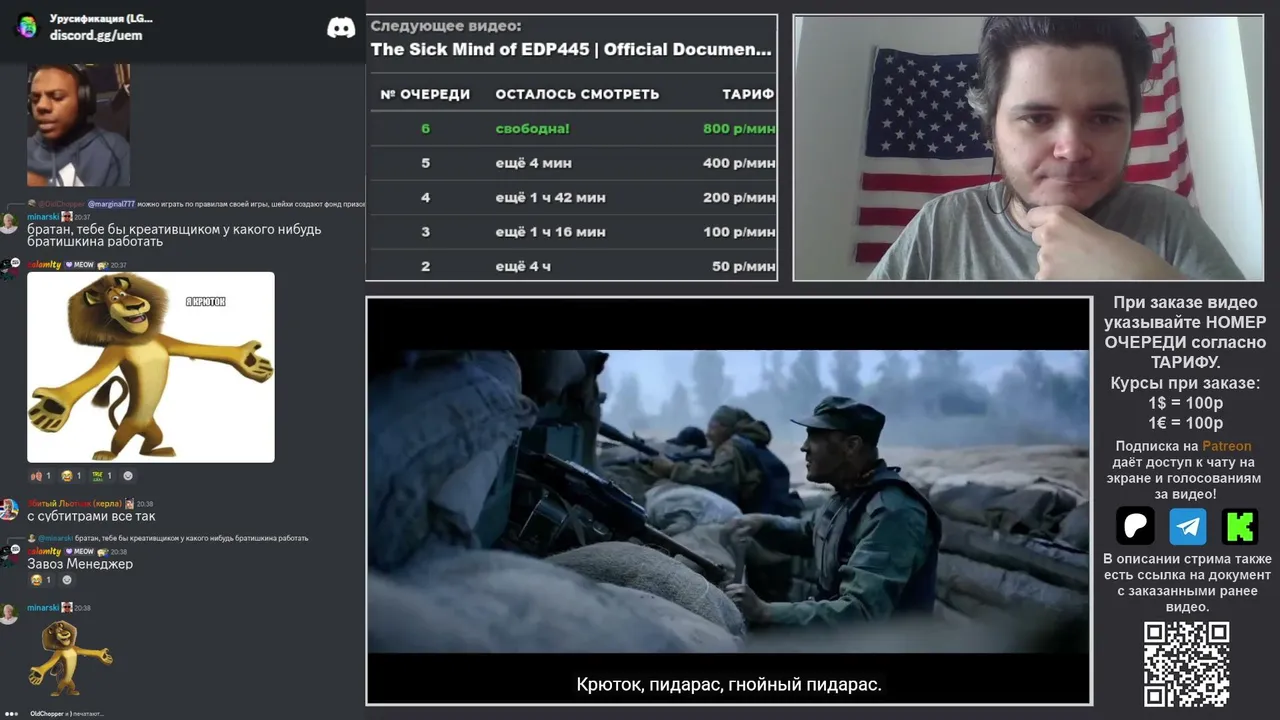Click the main video player showing soldiers
Screen dimensions: 1280x720
(x=728, y=501)
